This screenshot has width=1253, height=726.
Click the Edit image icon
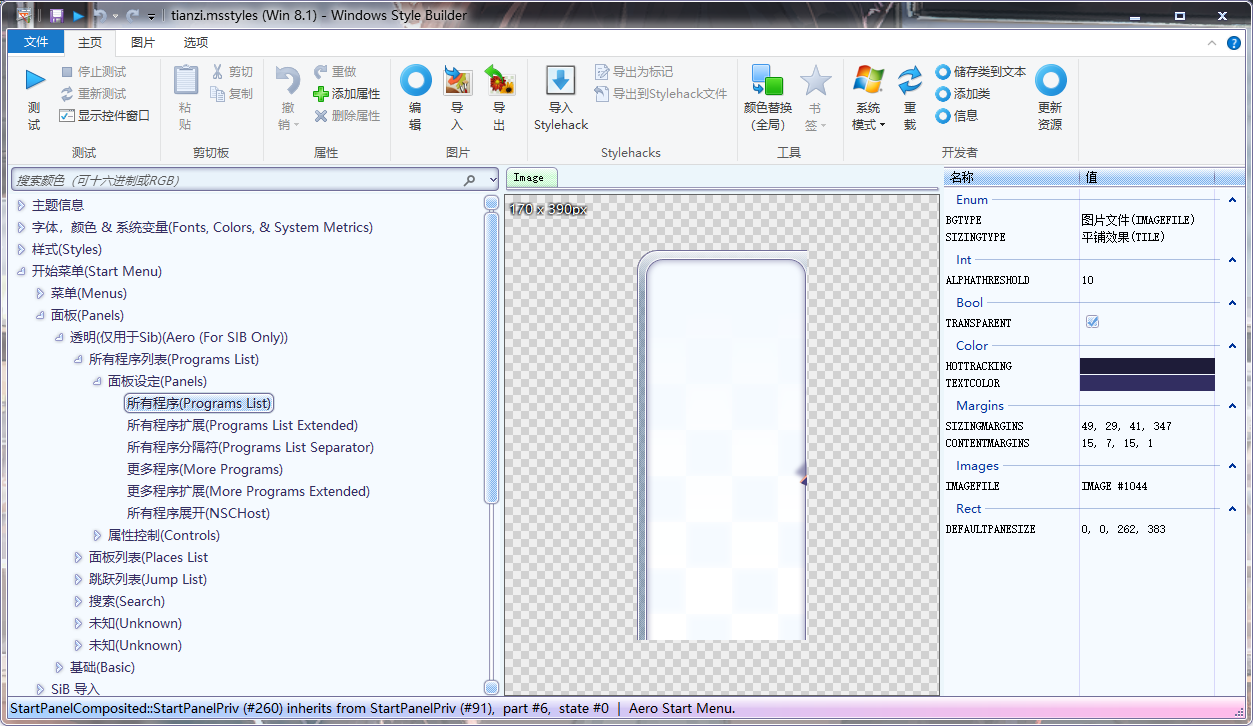pyautogui.click(x=415, y=81)
